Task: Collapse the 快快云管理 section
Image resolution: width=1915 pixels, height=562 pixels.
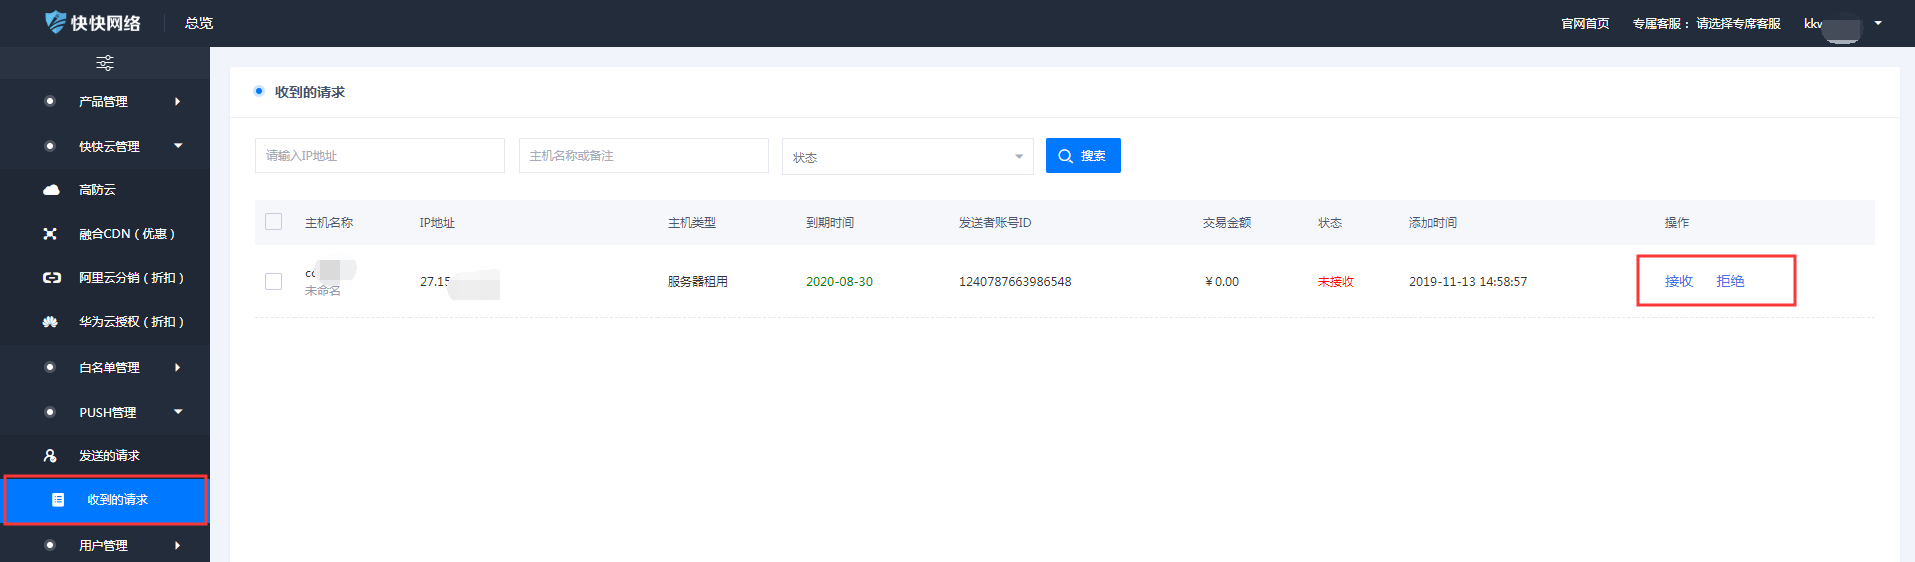Action: point(178,146)
